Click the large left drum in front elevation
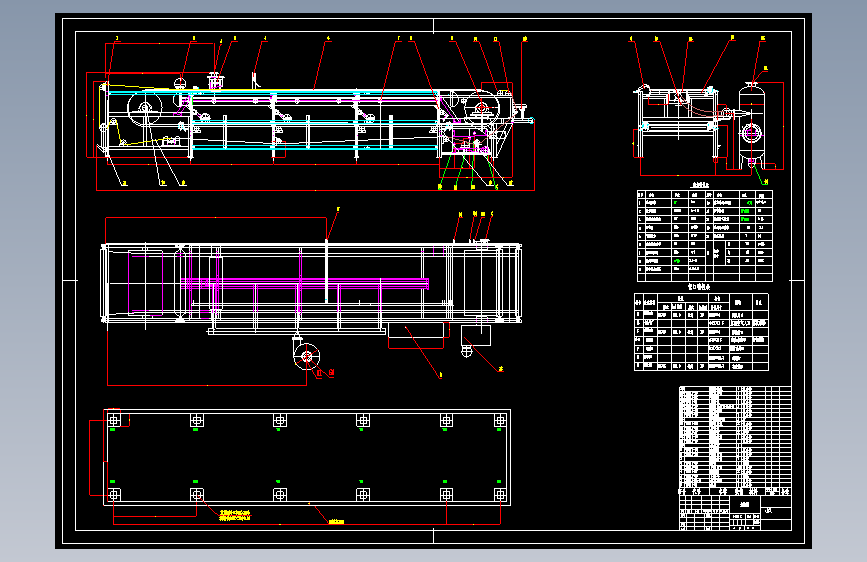The height and width of the screenshot is (562, 867). [x=145, y=108]
